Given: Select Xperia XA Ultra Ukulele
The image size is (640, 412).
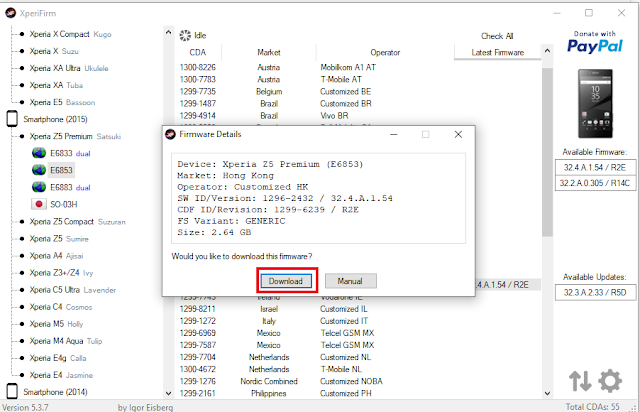Looking at the screenshot, I should coord(69,68).
